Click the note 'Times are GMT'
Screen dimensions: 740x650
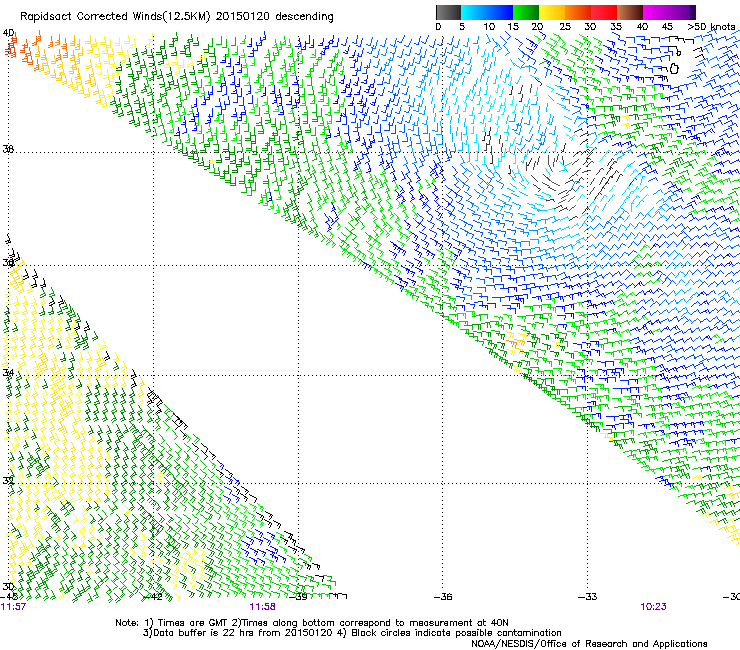tap(193, 623)
